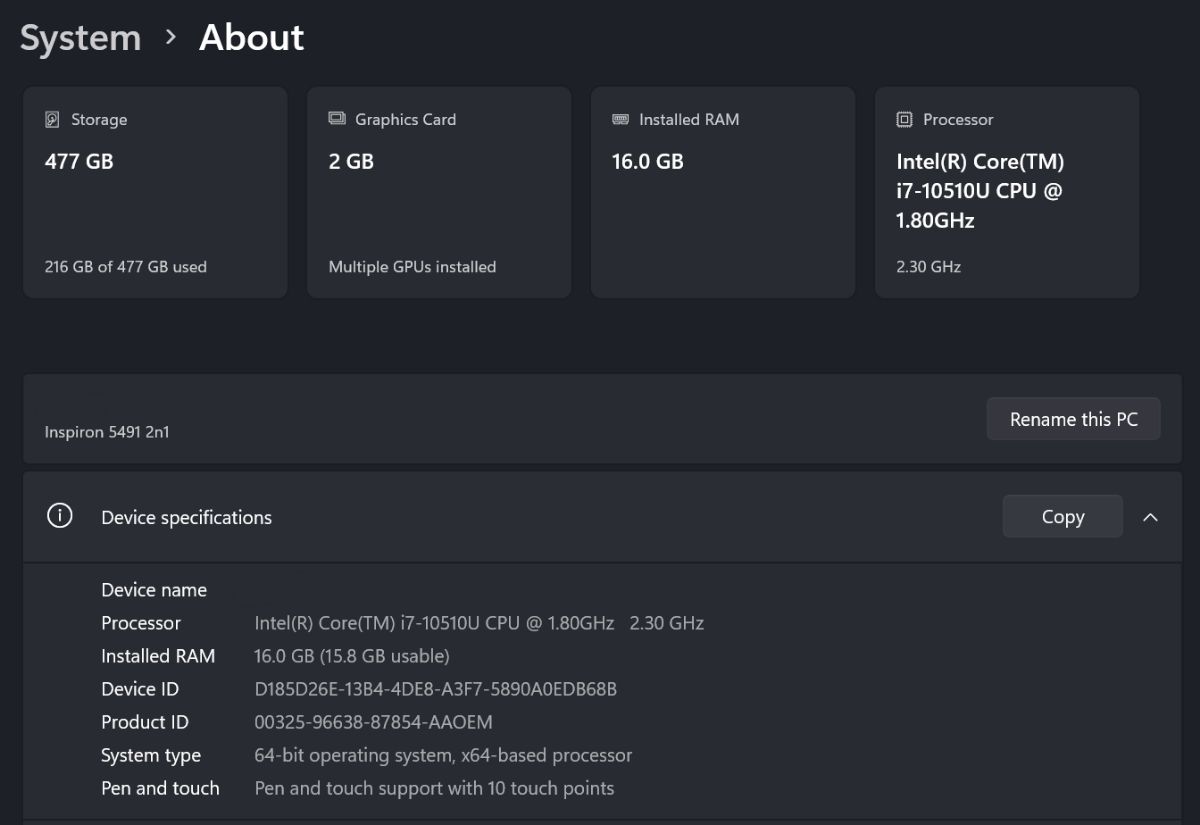Click the Installed RAM memory icon
Viewport: 1200px width, 825px height.
[x=620, y=119]
